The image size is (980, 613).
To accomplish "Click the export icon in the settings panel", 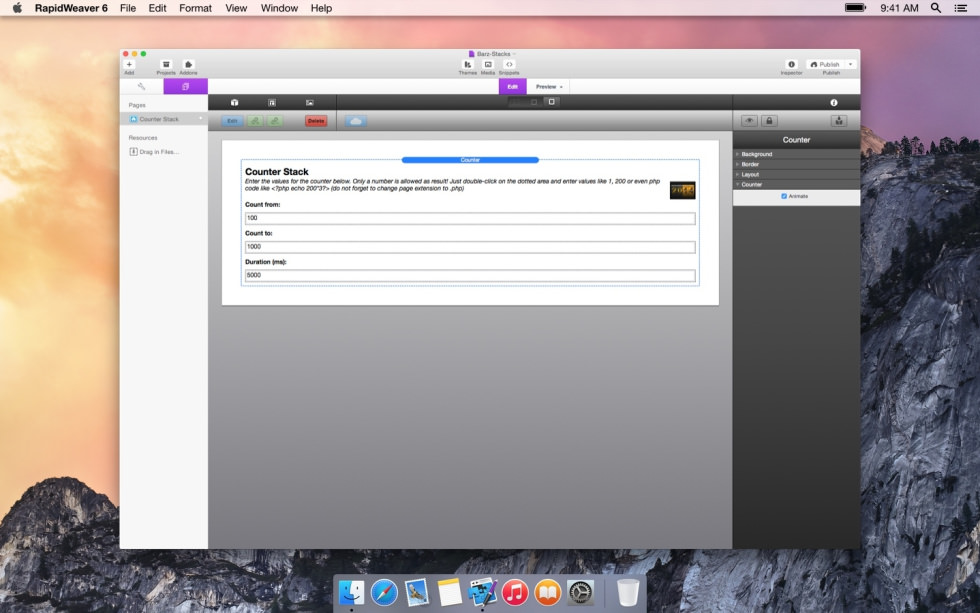I will [839, 121].
